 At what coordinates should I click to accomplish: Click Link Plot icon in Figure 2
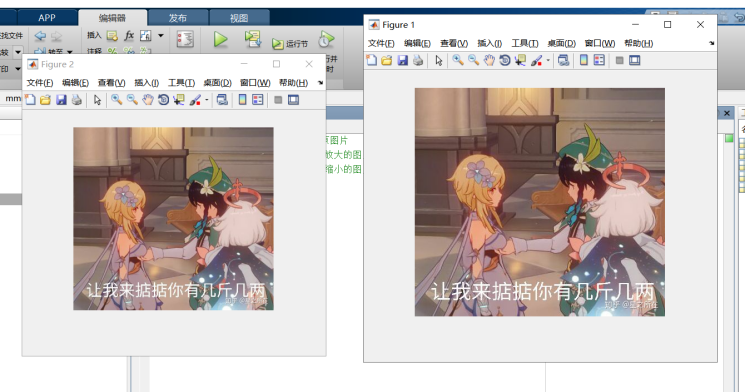pos(222,100)
